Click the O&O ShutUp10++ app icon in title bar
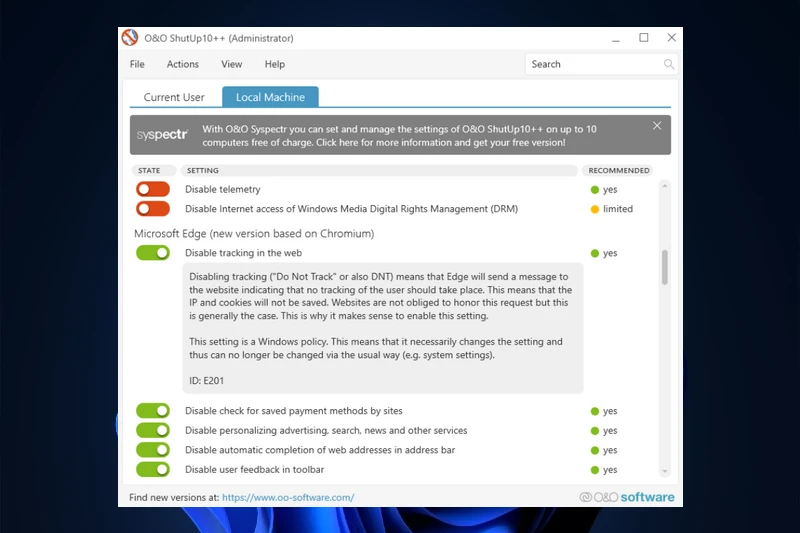The height and width of the screenshot is (533, 800). [130, 38]
